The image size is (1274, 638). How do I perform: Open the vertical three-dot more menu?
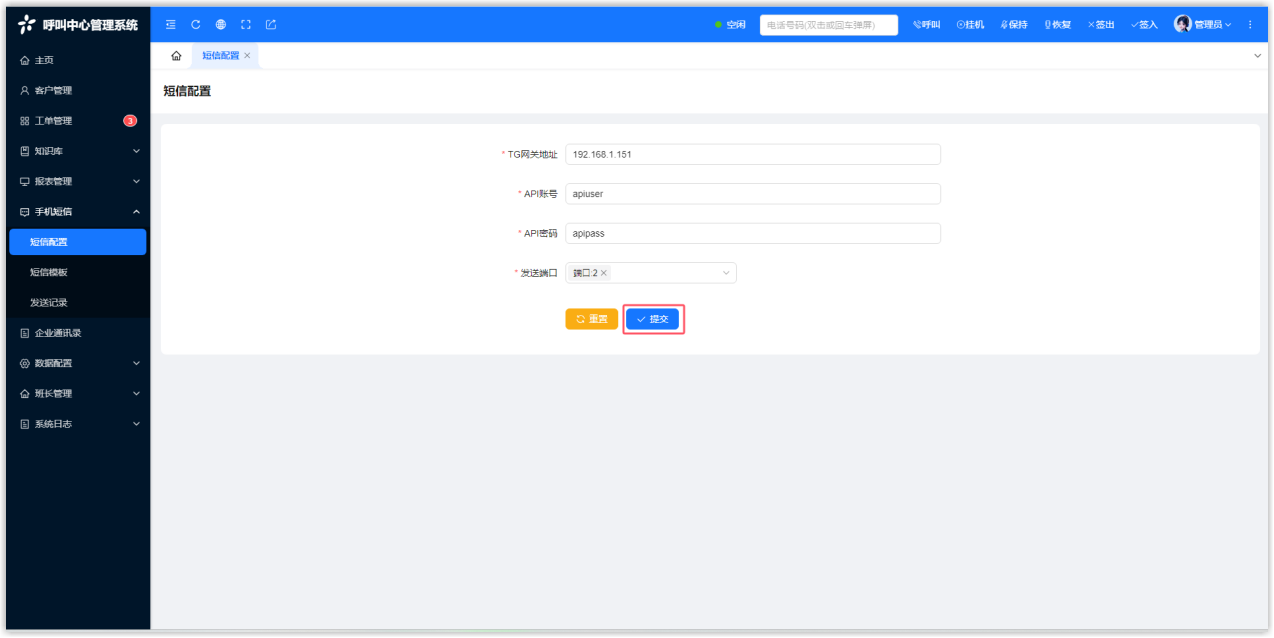coord(1250,25)
